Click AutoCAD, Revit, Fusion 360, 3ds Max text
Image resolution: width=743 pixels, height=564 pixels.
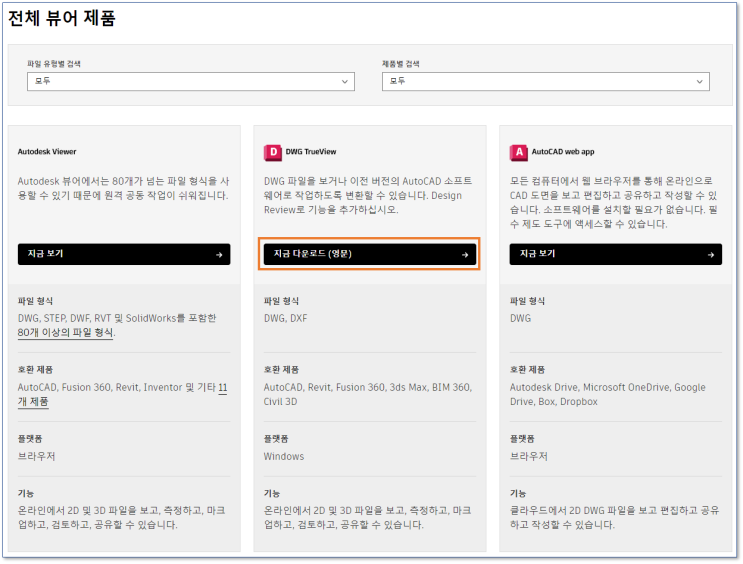[368, 394]
